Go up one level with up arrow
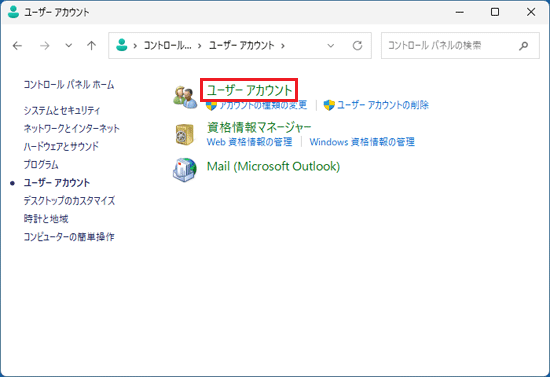The height and width of the screenshot is (377, 550). [92, 45]
